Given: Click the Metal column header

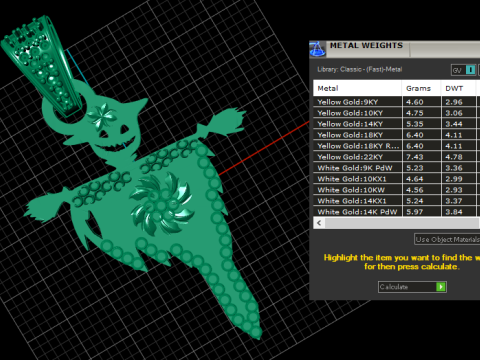Looking at the screenshot, I should click(x=357, y=88).
